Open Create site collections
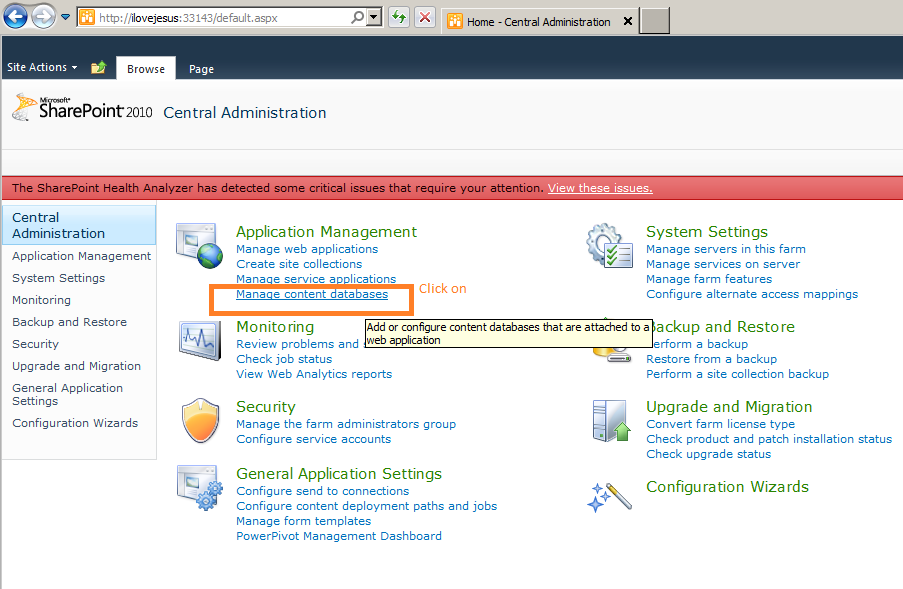Image resolution: width=903 pixels, height=589 pixels. 299,264
